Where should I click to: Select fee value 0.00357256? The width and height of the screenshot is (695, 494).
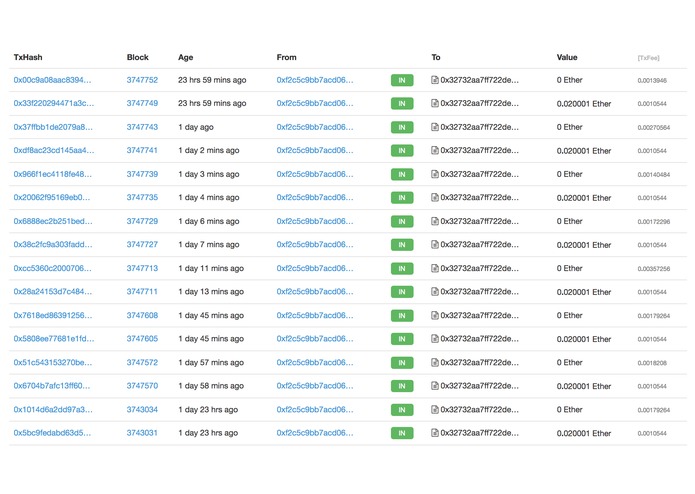pos(654,269)
